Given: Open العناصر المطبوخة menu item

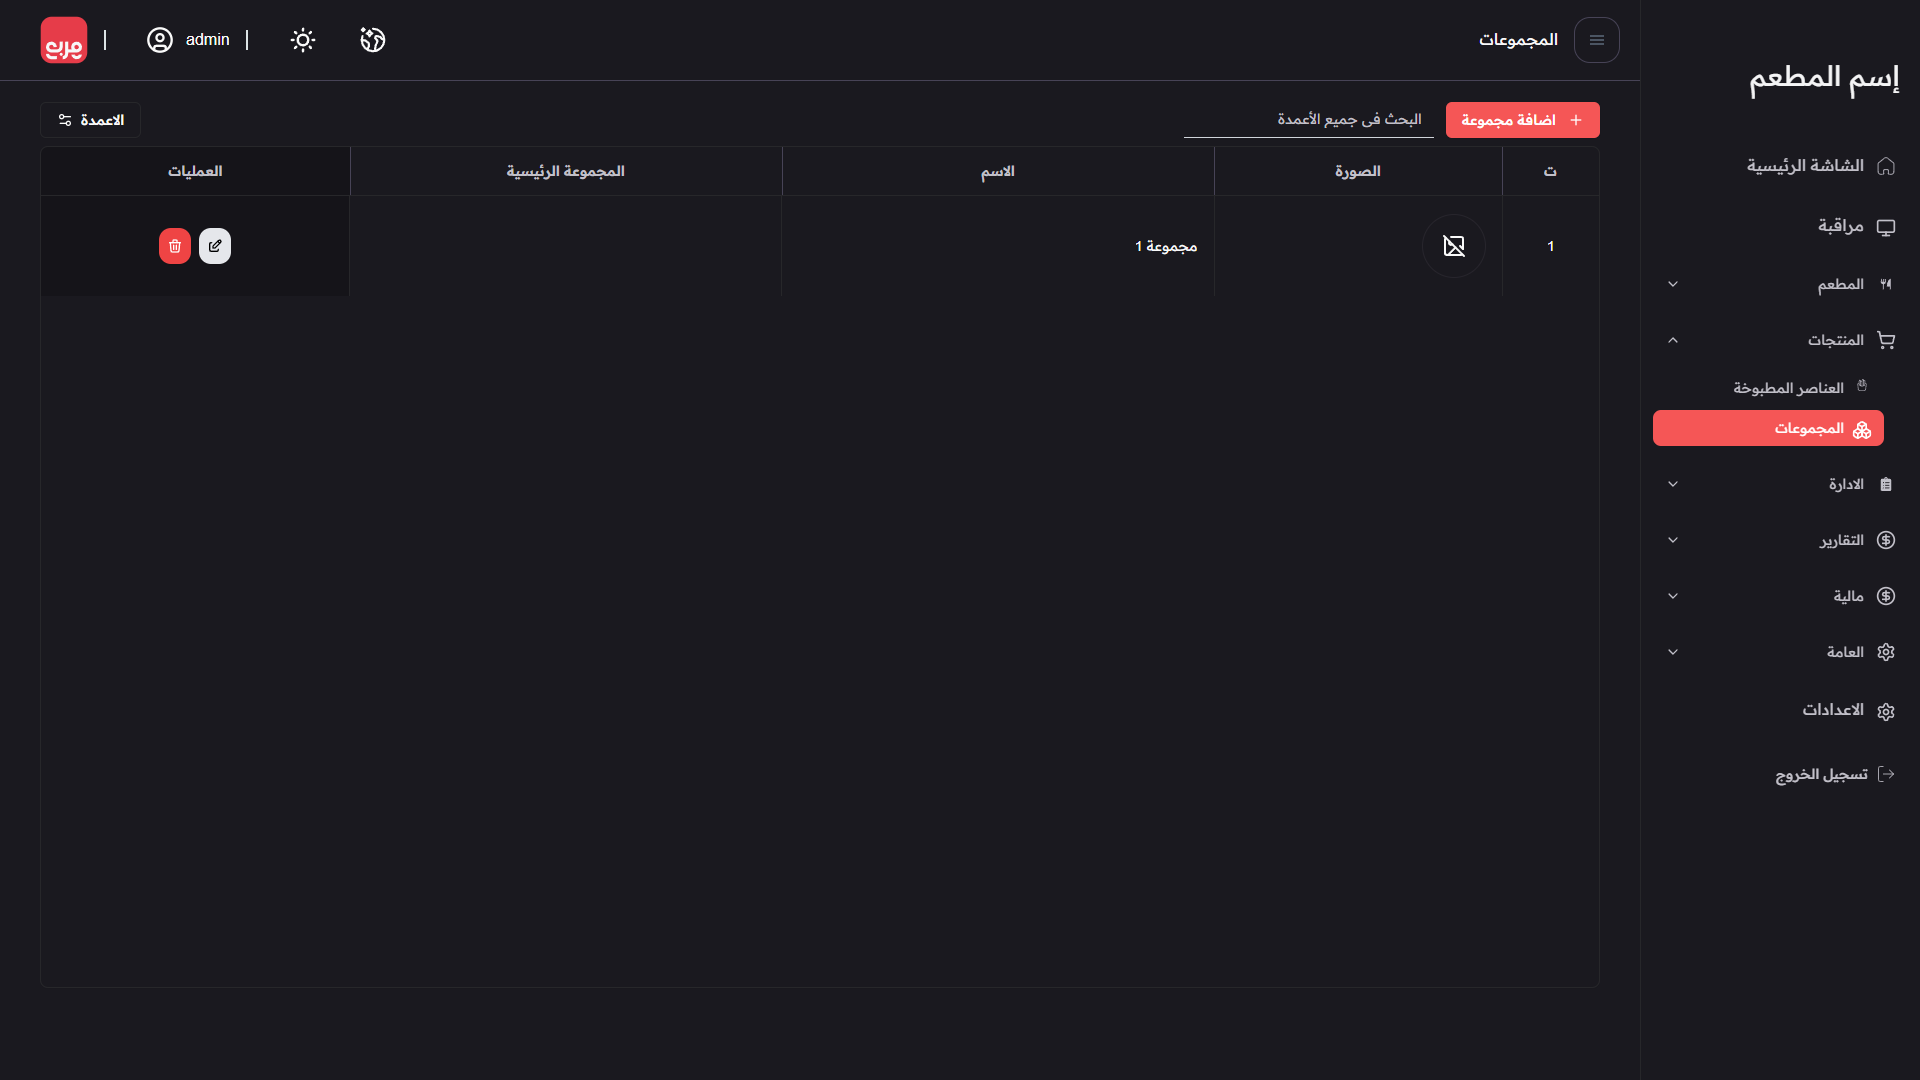Looking at the screenshot, I should tap(1789, 388).
